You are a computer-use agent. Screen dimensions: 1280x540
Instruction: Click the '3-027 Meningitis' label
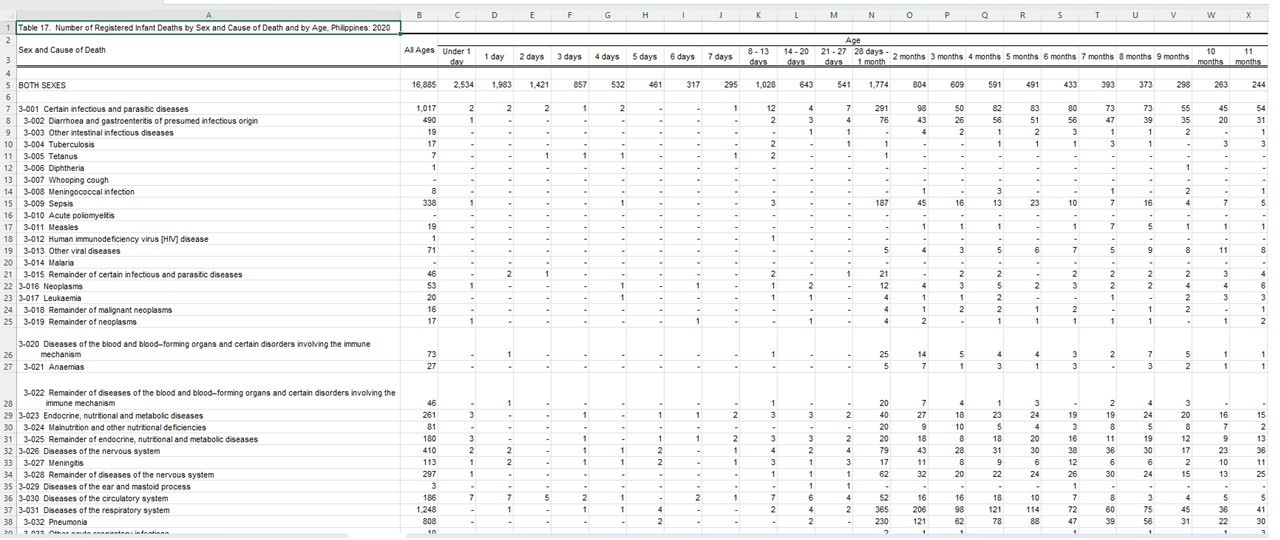coord(55,463)
